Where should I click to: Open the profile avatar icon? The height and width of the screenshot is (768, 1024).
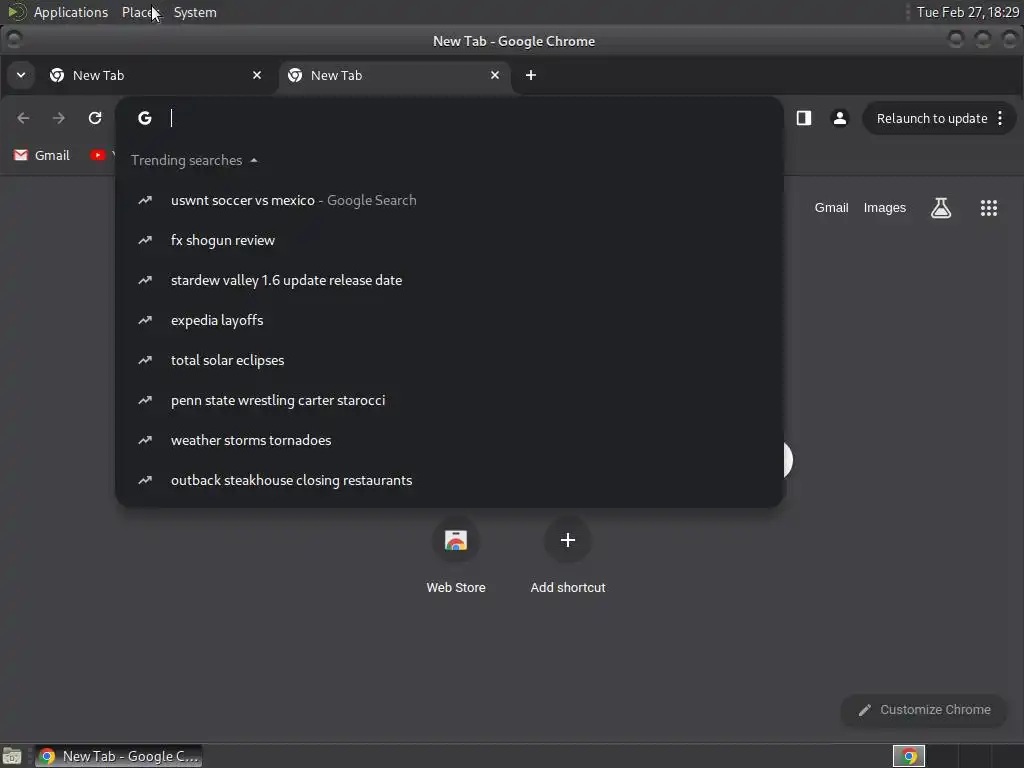pos(840,118)
